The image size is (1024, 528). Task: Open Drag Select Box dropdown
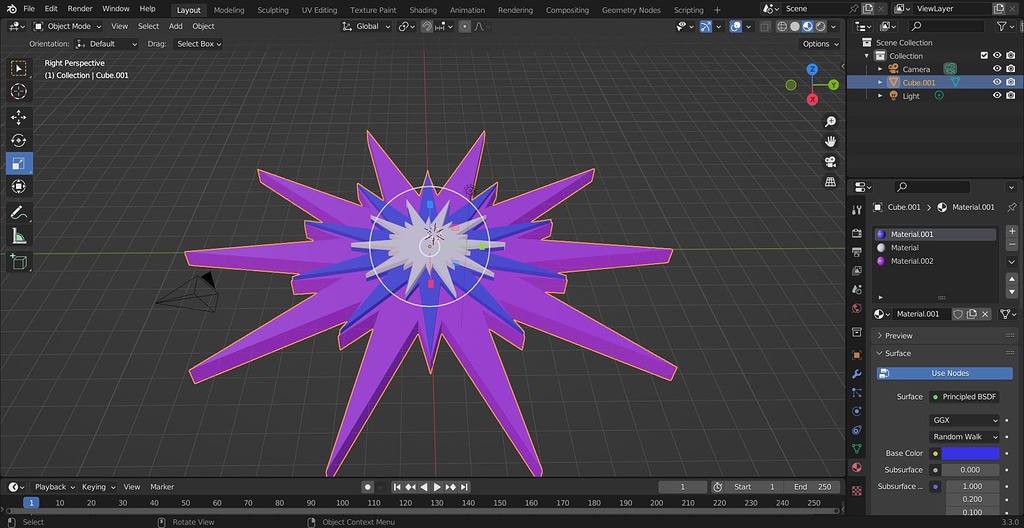tap(199, 44)
